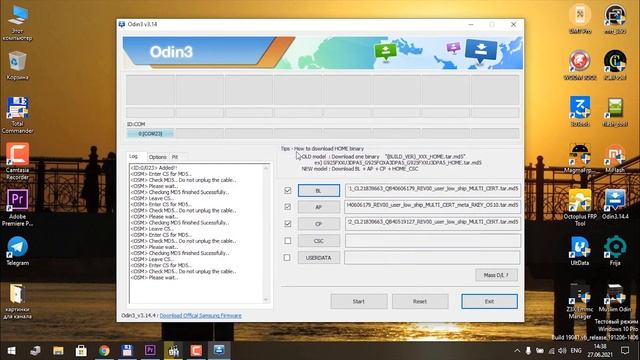
Task: Open the Camtasia Recorder desktop shortcut
Action: tap(17, 161)
